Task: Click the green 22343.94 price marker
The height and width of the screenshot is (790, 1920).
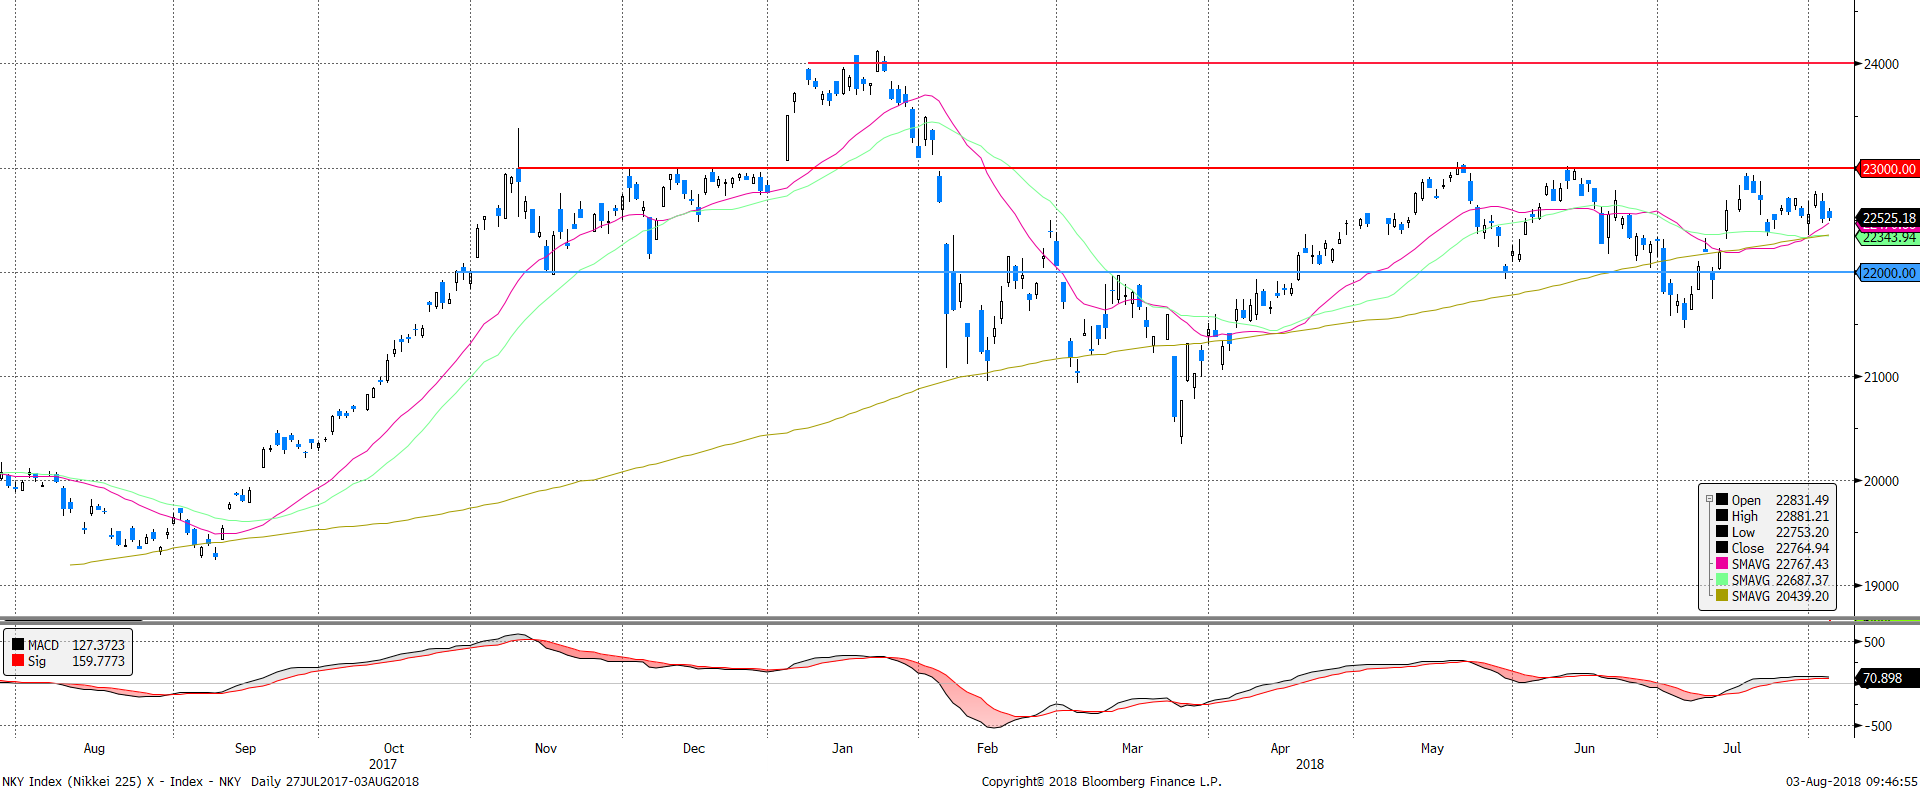Action: coord(1888,238)
